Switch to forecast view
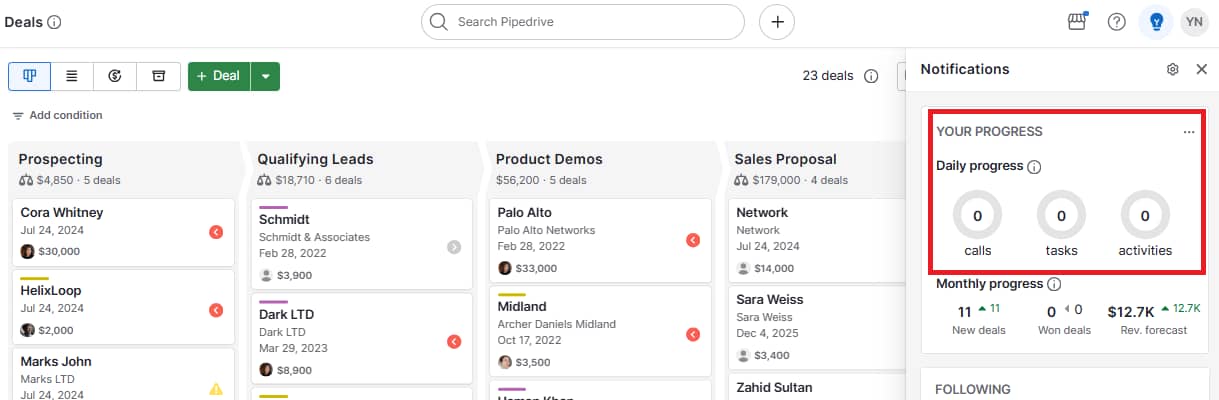This screenshot has height=400, width=1219. (115, 76)
